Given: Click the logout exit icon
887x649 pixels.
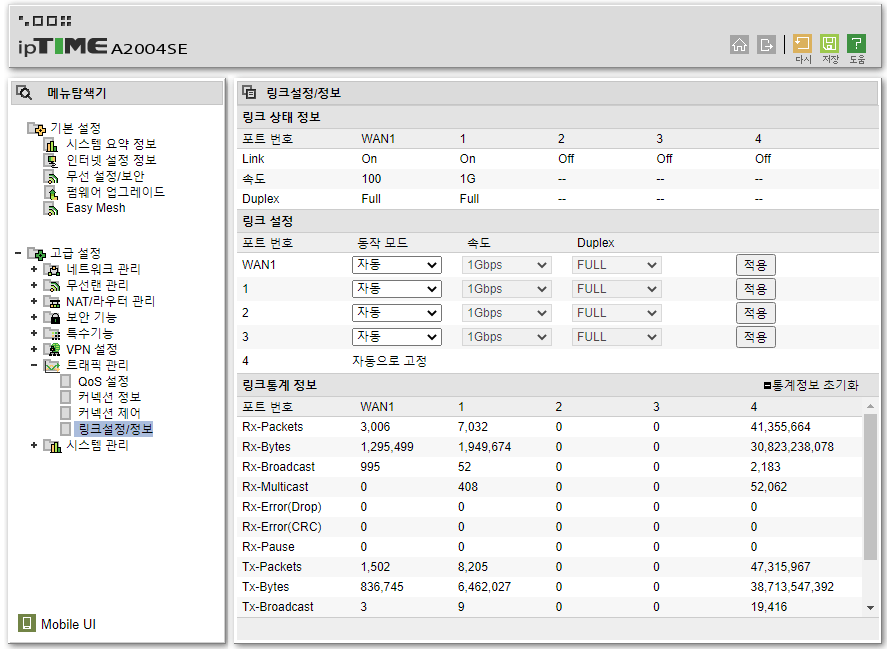Looking at the screenshot, I should tap(766, 44).
